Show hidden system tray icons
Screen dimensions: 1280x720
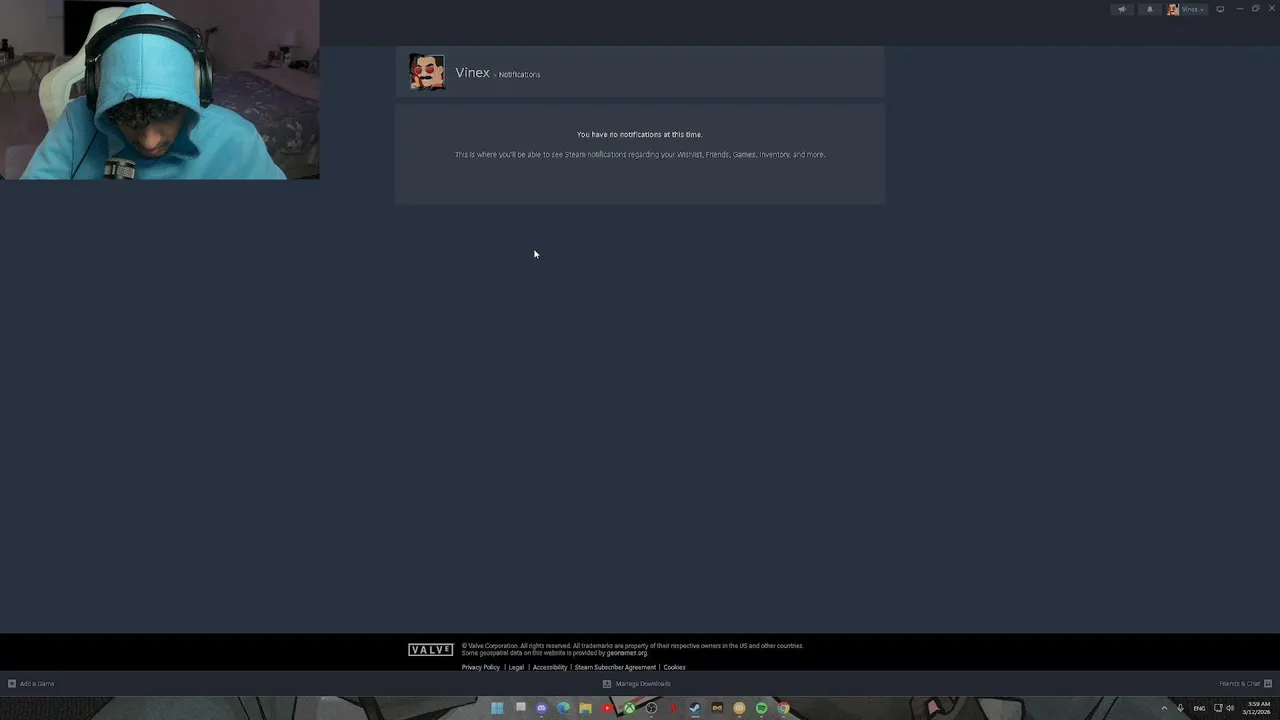point(1164,708)
